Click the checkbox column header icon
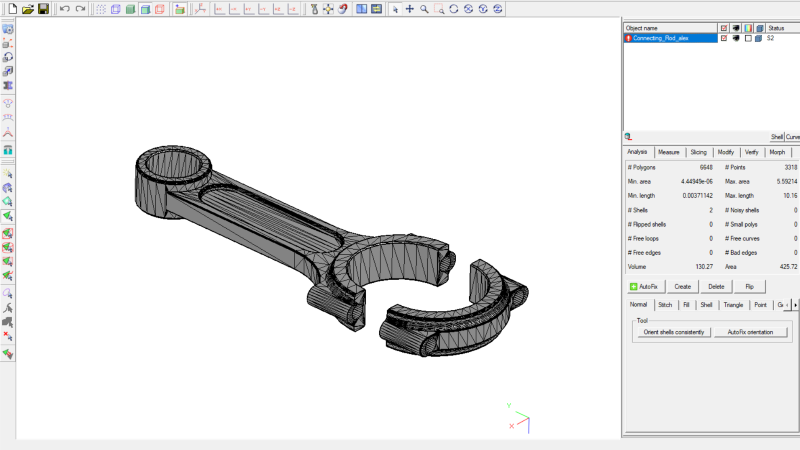800x450 pixels. pos(723,27)
